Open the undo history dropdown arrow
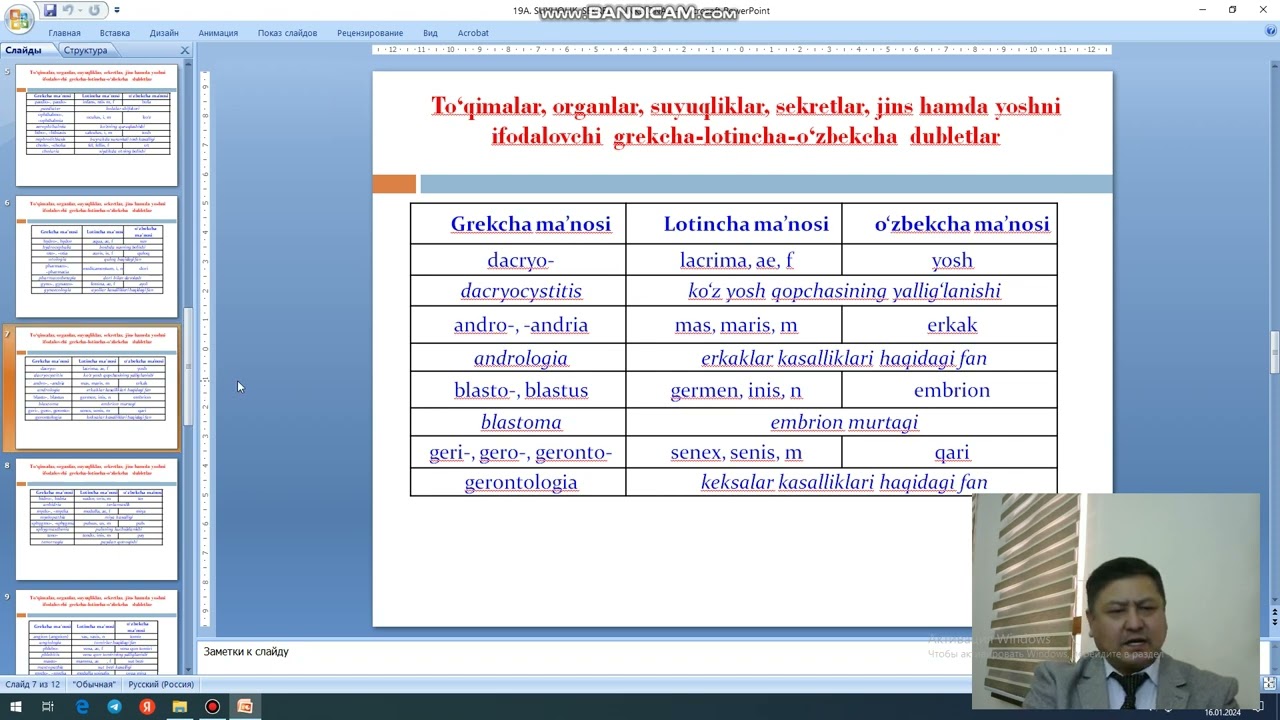This screenshot has height=720, width=1280. point(81,10)
